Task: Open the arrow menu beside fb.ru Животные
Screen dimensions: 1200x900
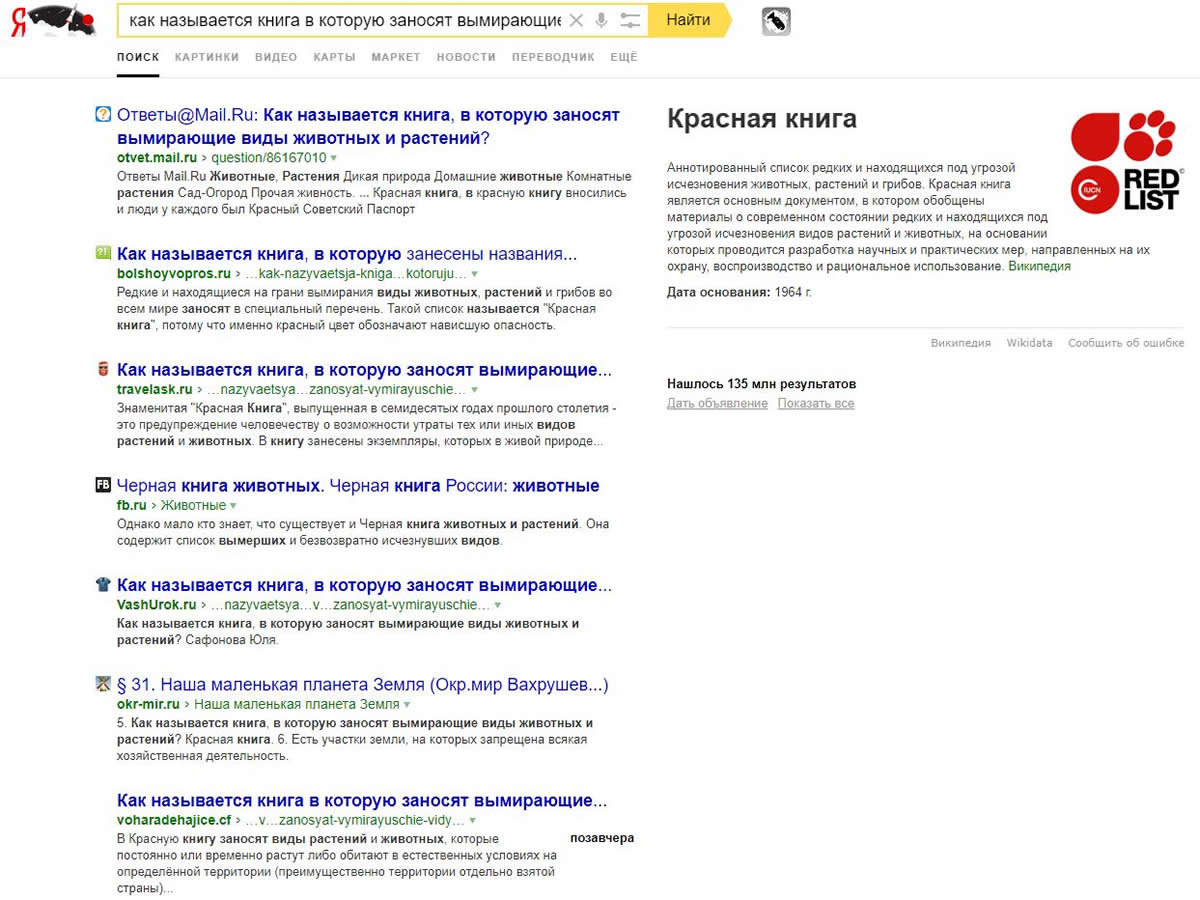Action: 233,506
